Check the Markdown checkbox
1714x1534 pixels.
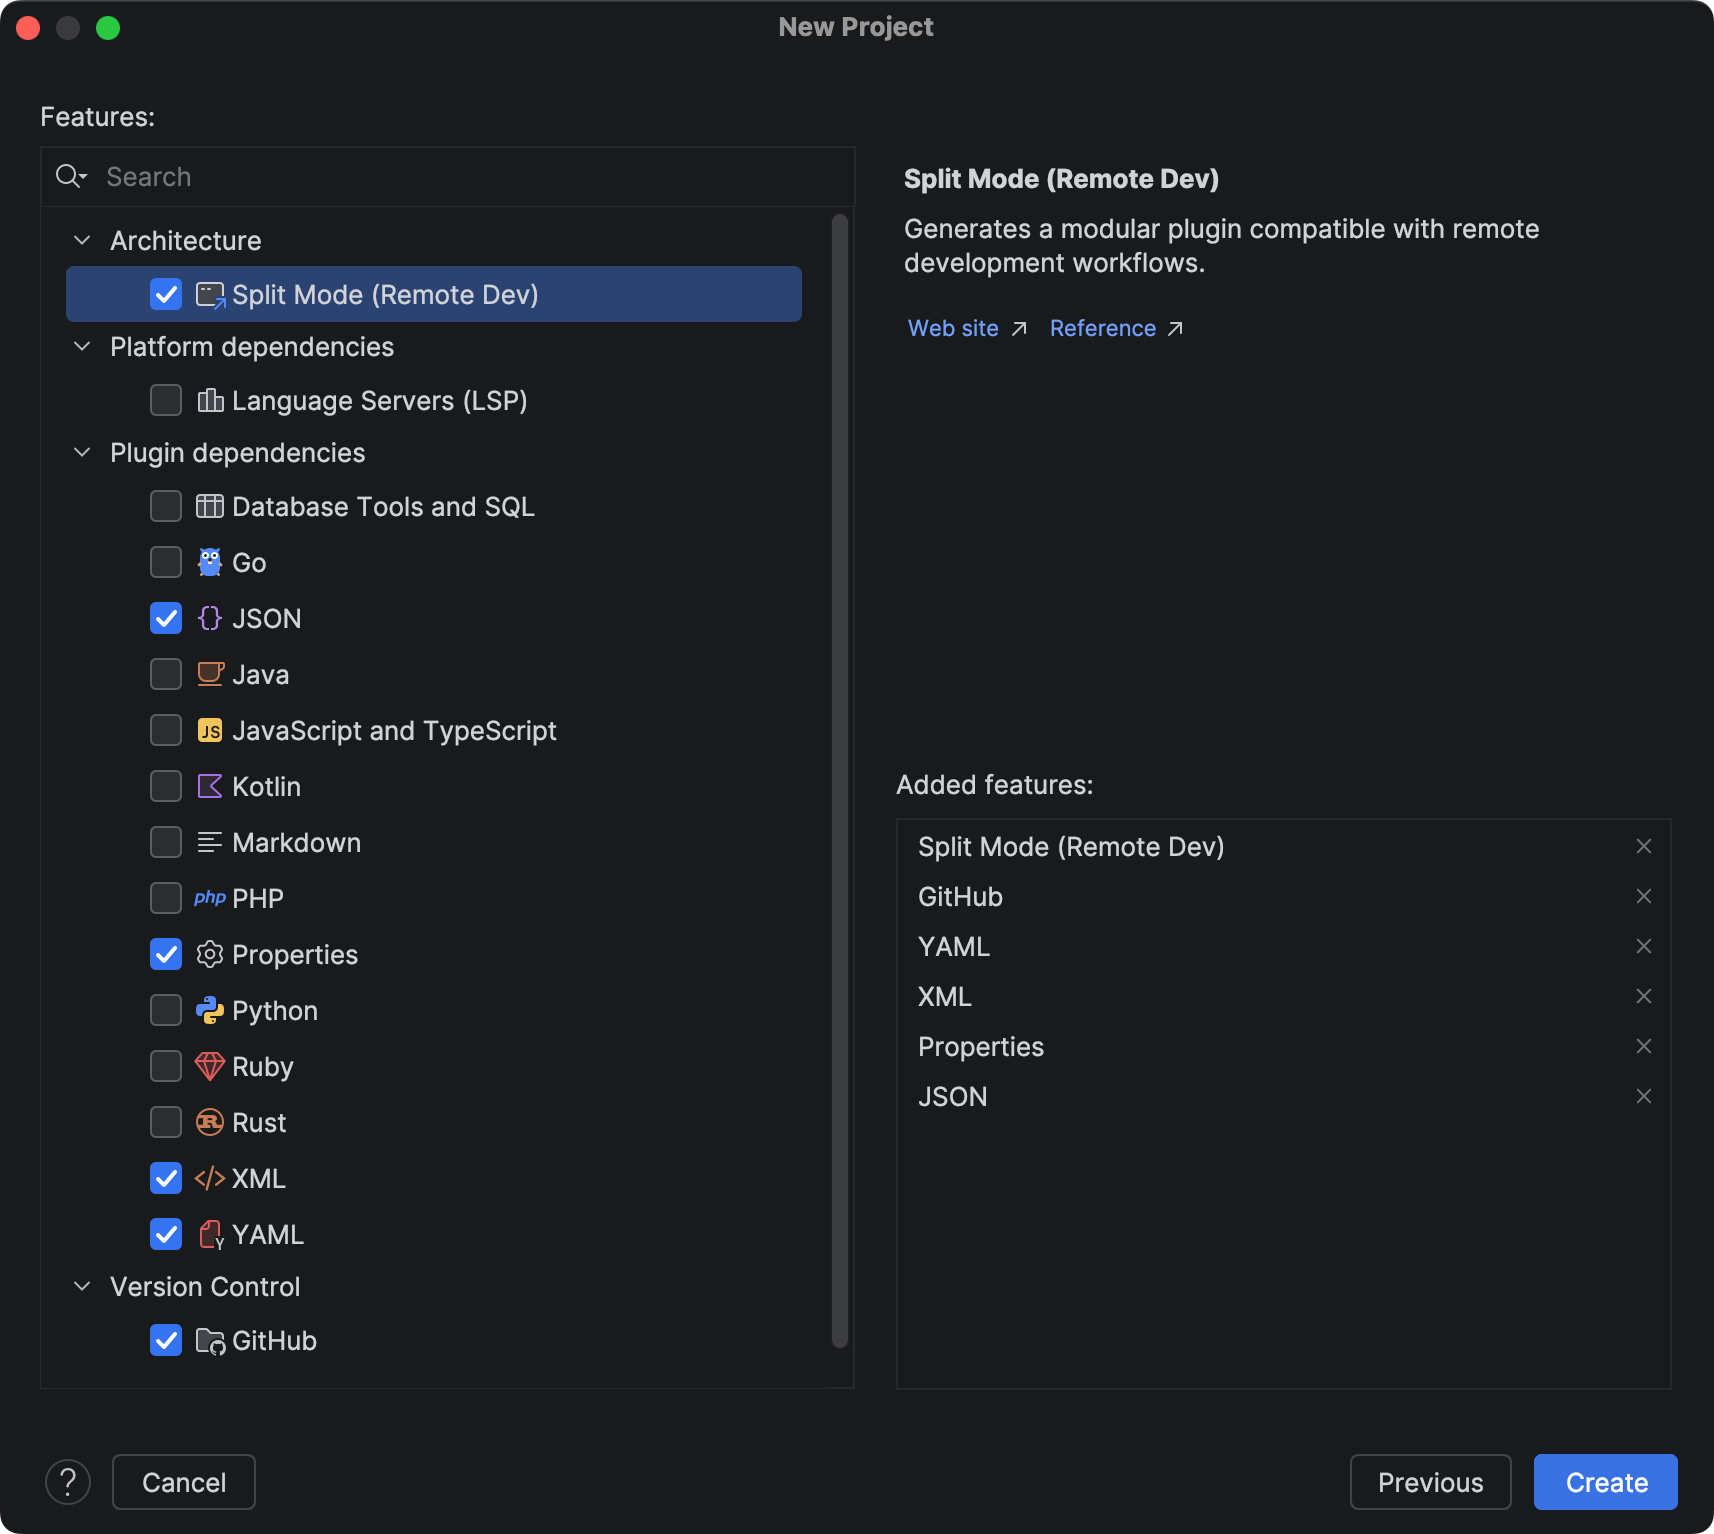pos(166,842)
